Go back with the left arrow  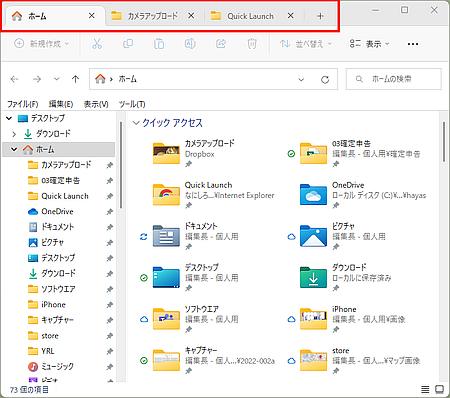14,79
